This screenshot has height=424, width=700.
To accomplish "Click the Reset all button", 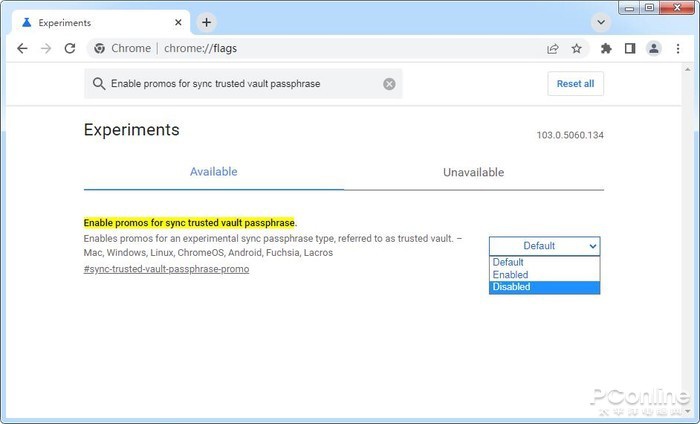I will [575, 84].
